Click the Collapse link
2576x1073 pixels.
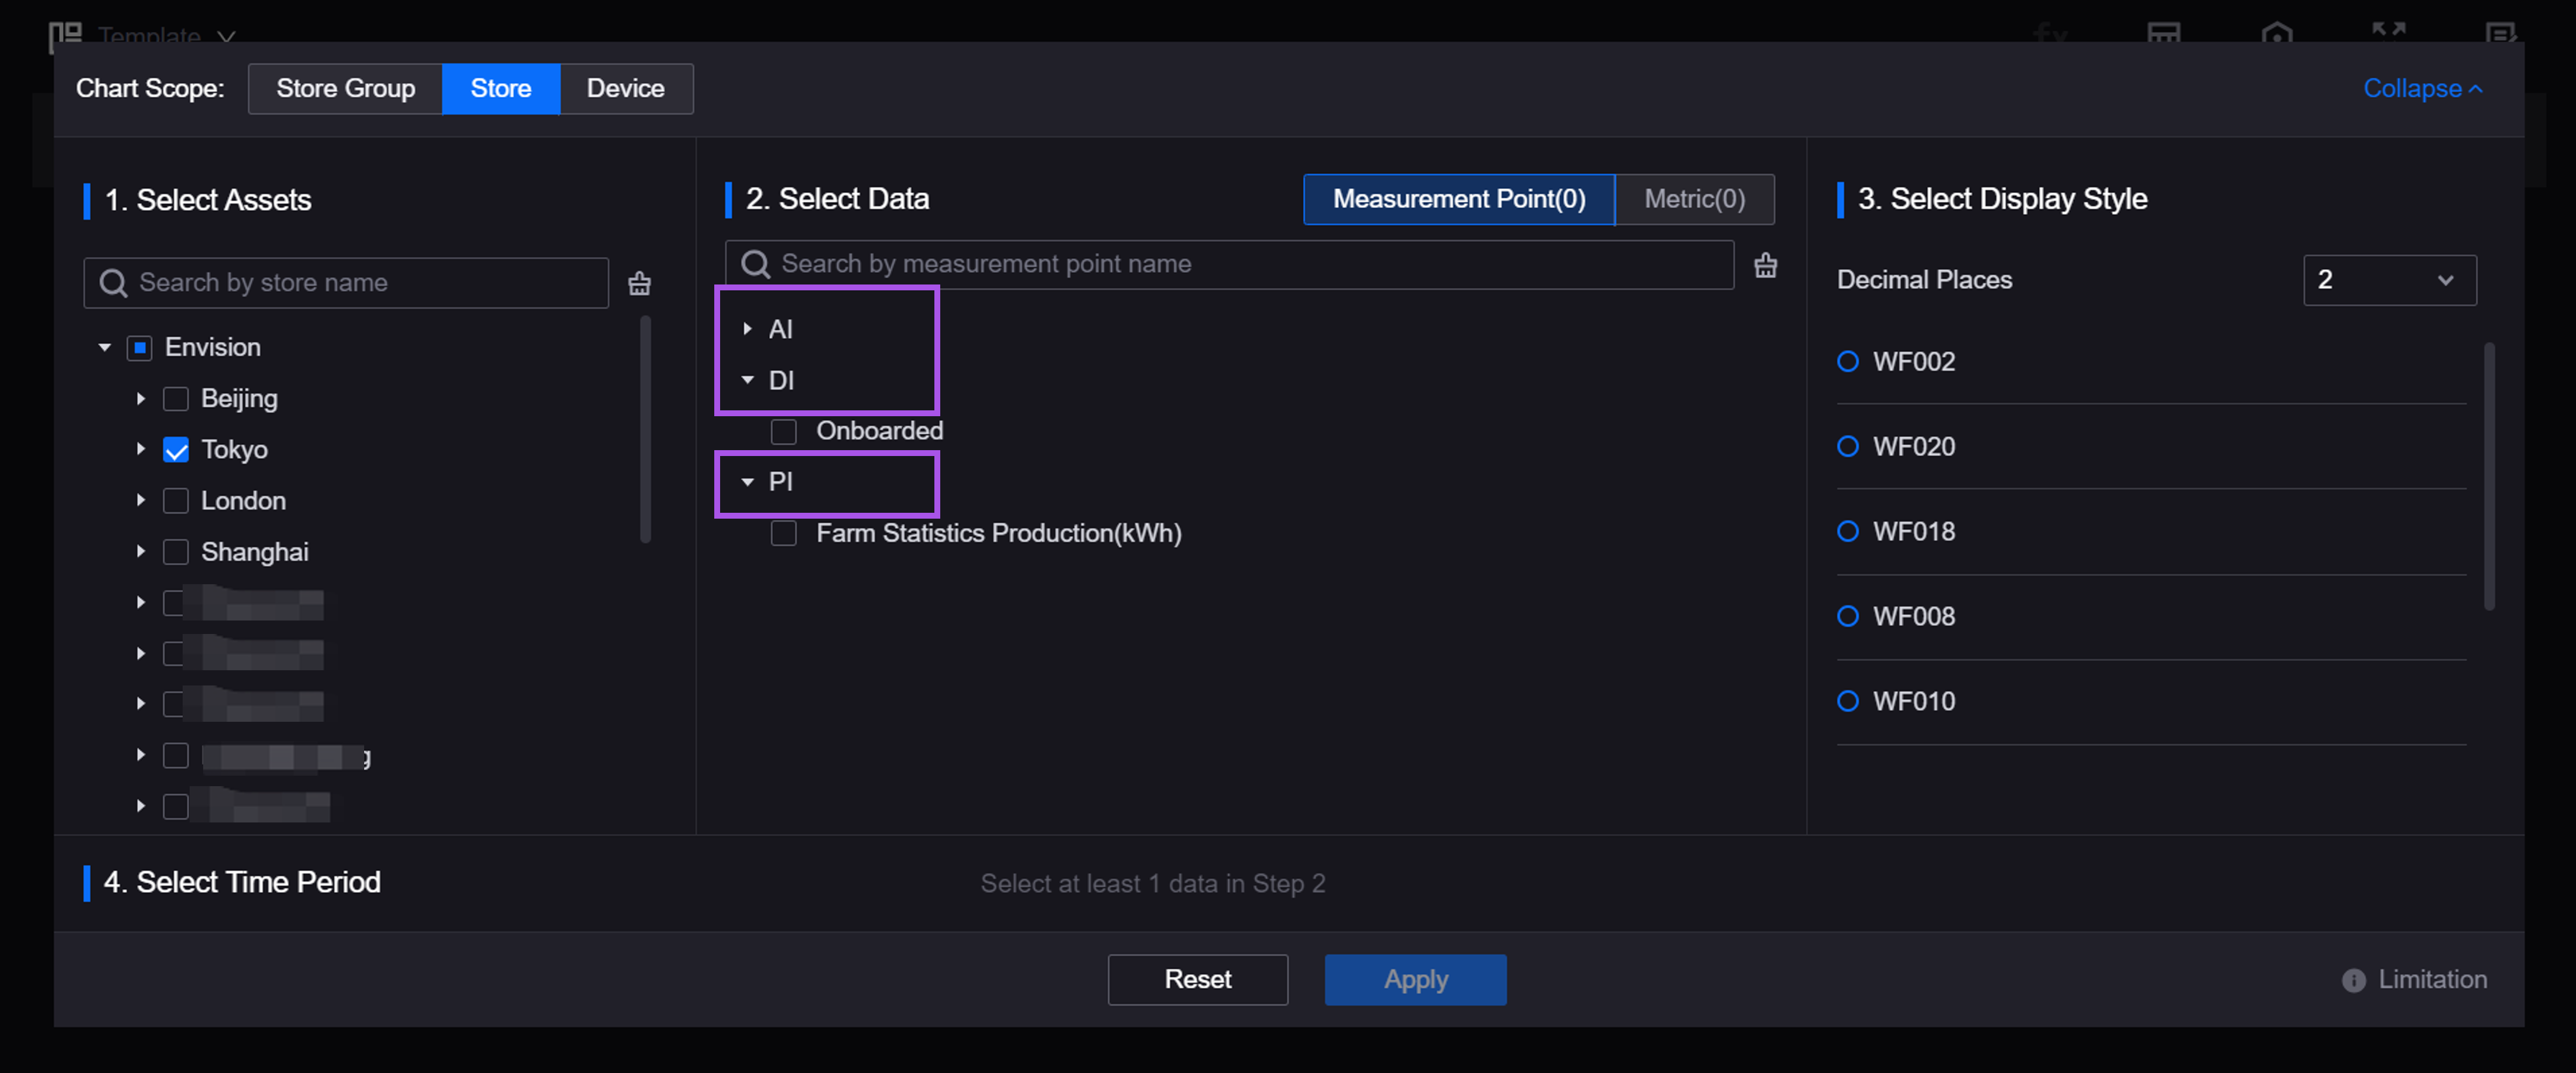coord(2421,88)
